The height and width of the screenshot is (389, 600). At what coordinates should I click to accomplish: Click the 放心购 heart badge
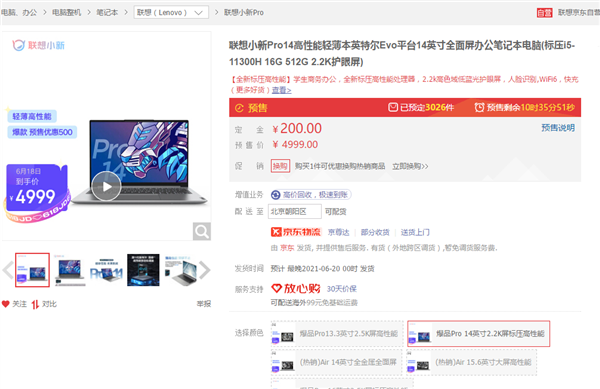(x=295, y=288)
